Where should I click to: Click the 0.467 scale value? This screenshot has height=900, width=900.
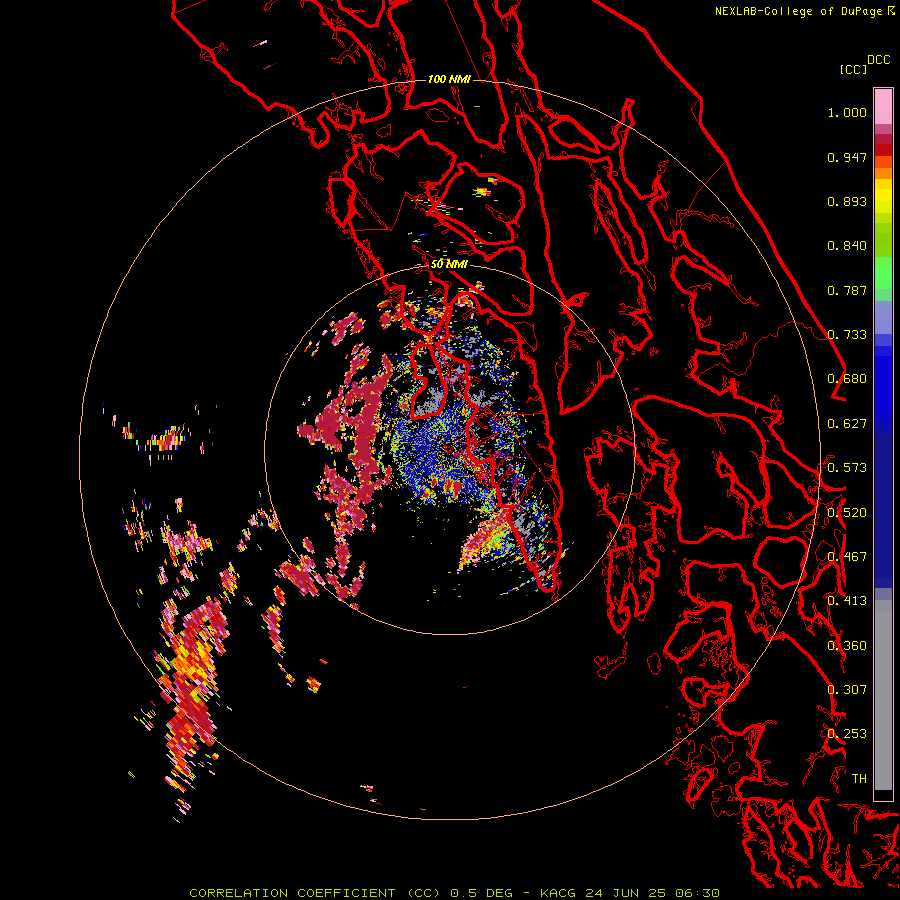847,557
